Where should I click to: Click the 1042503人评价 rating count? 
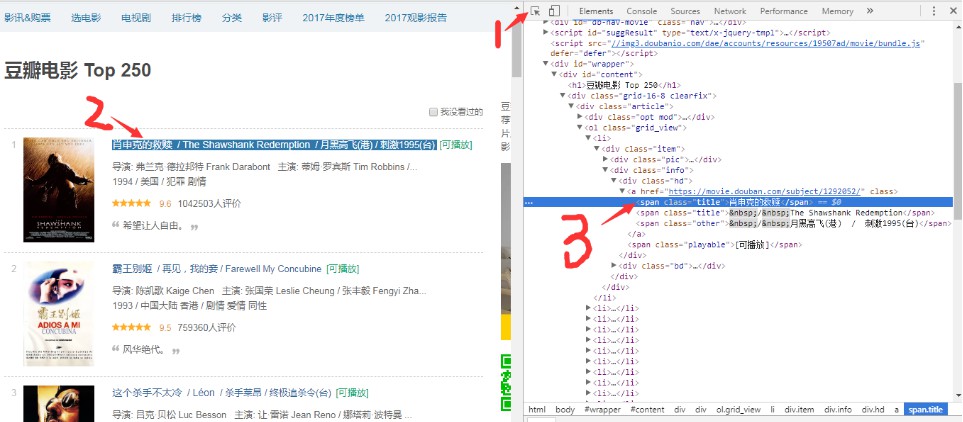point(209,203)
